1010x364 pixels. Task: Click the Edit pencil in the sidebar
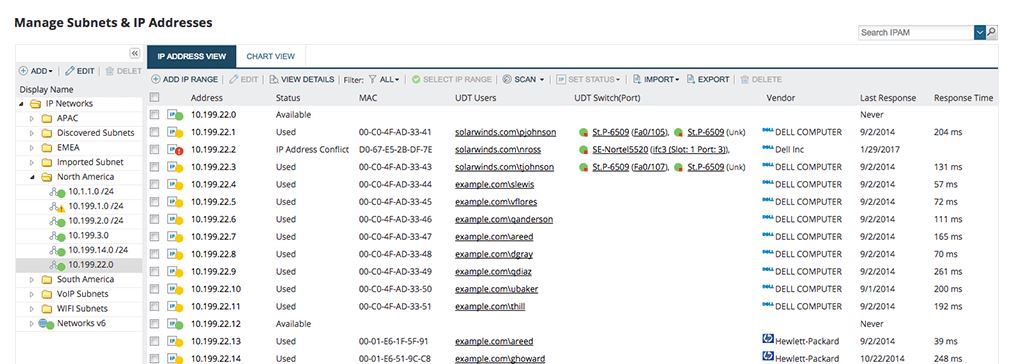[80, 71]
